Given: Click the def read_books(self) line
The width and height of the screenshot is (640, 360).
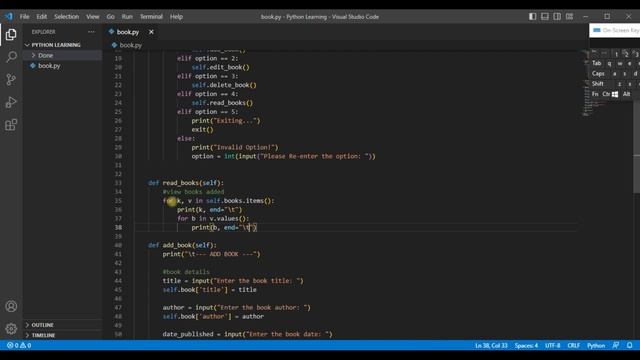Looking at the screenshot, I should pyautogui.click(x=186, y=183).
